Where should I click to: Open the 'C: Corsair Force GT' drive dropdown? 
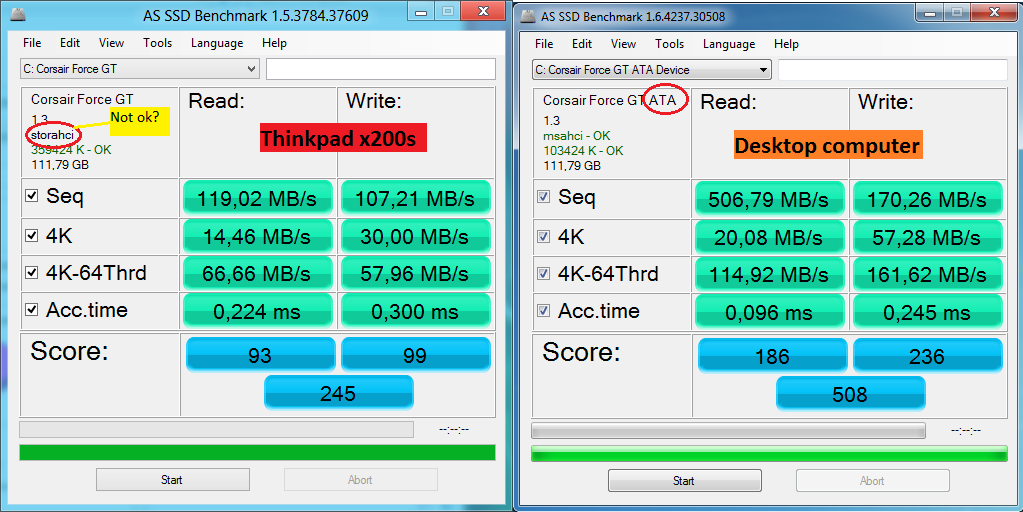[140, 68]
